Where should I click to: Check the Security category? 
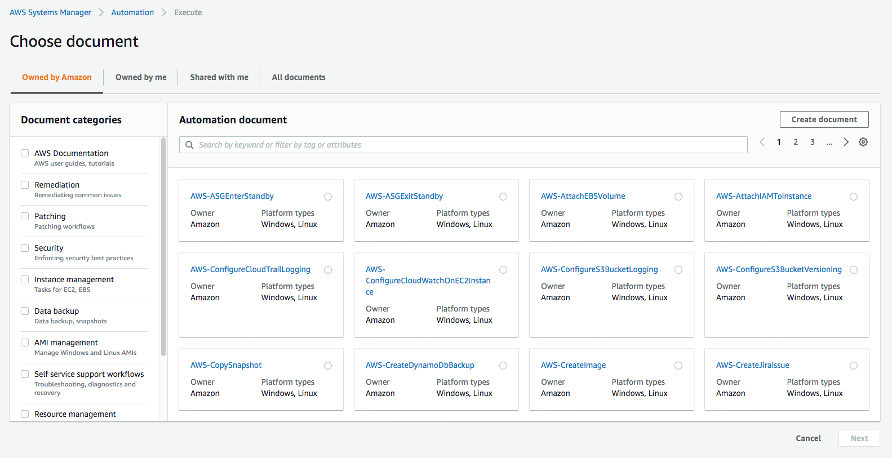point(25,248)
